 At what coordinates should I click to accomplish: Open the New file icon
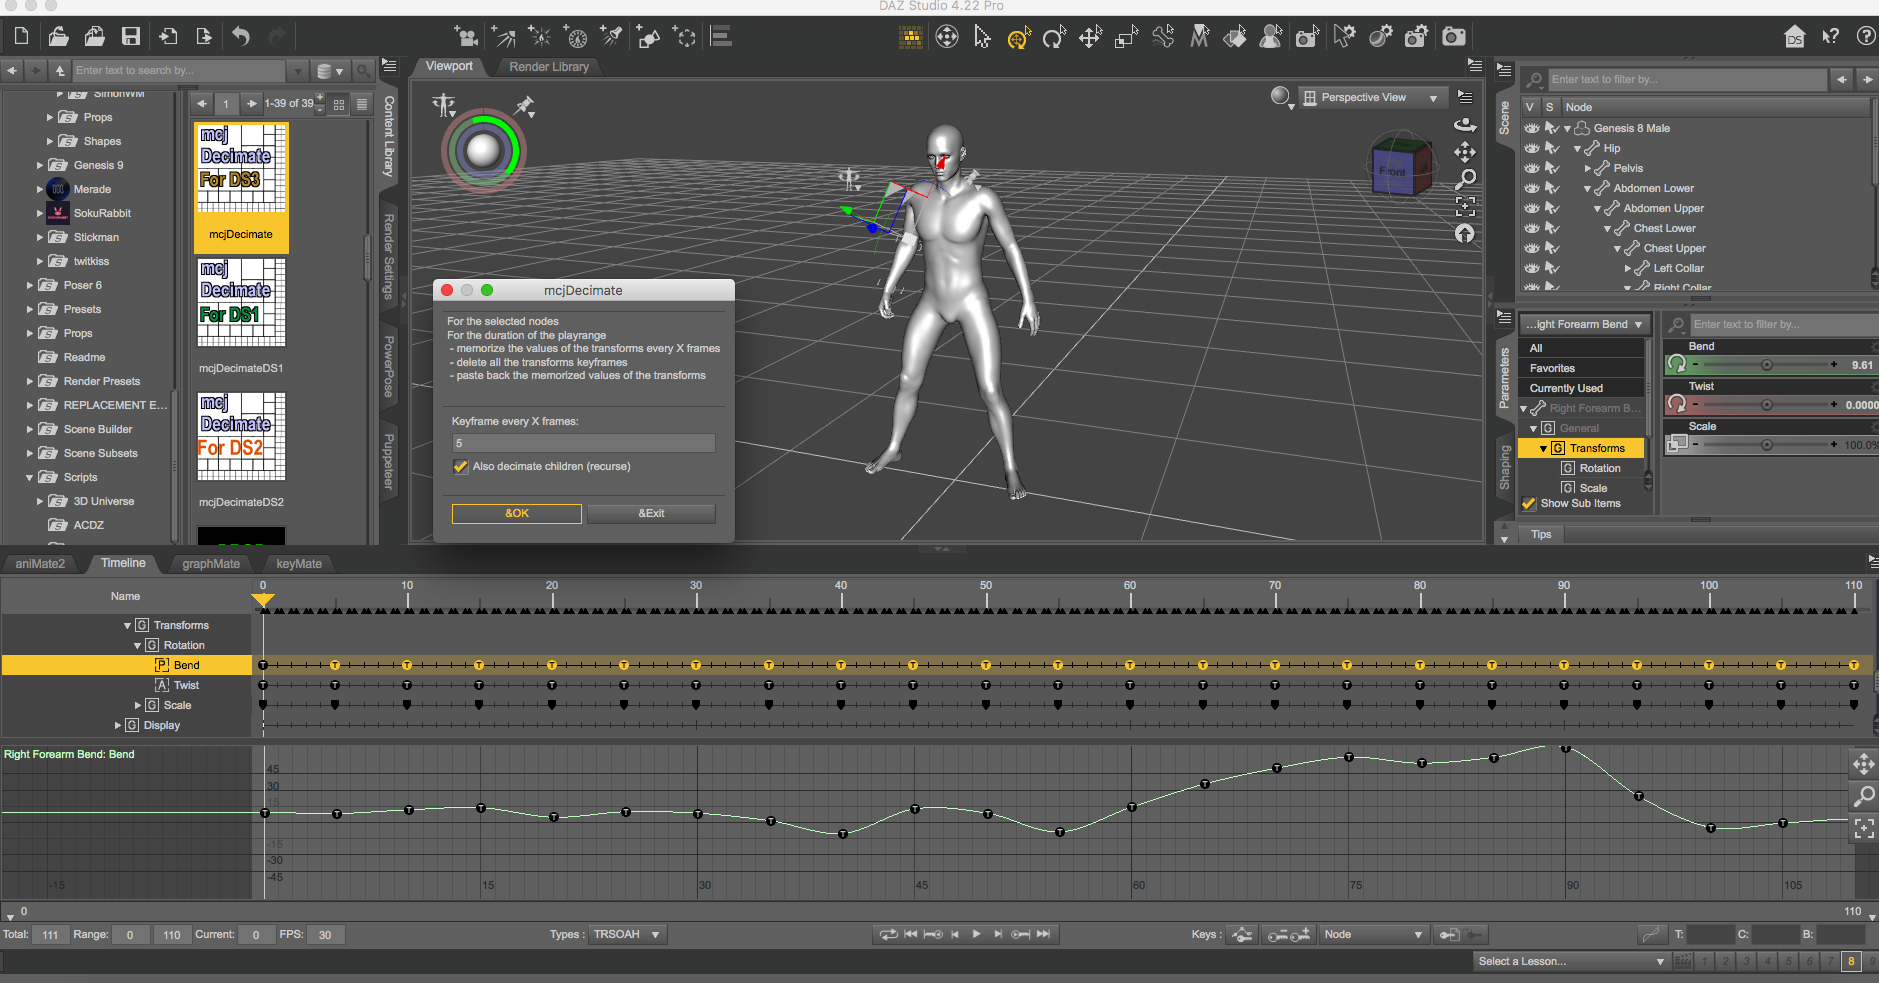[x=21, y=37]
